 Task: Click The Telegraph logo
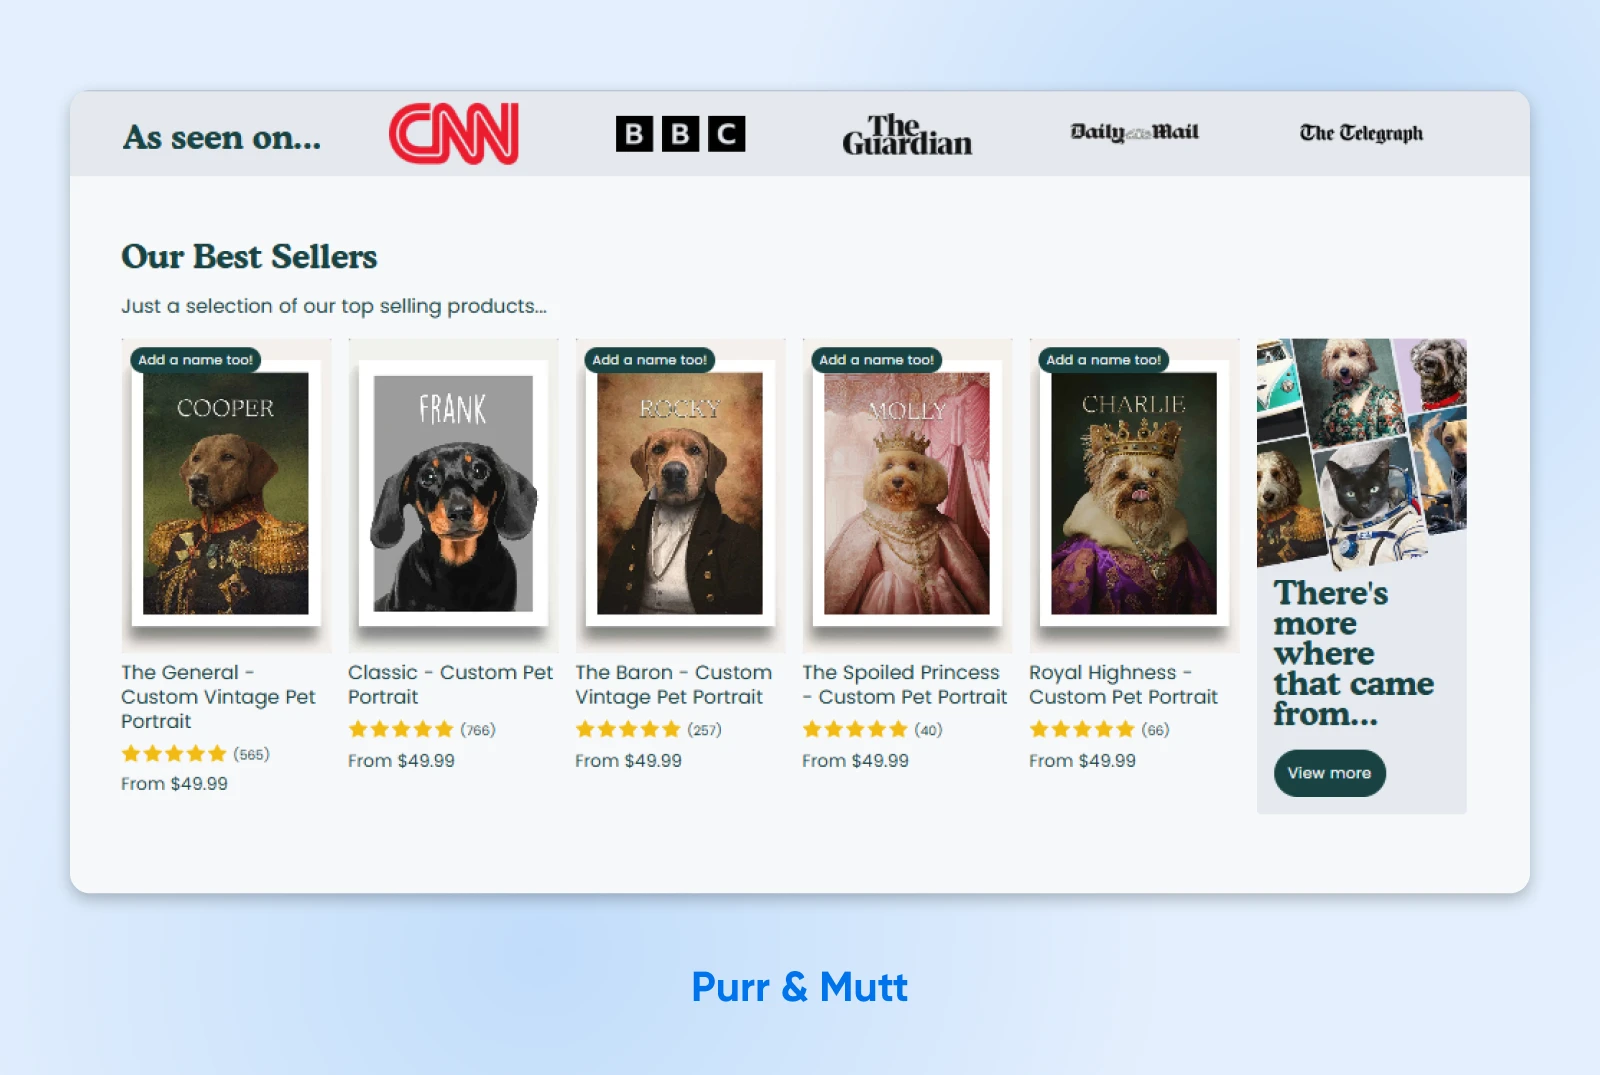[x=1361, y=133]
